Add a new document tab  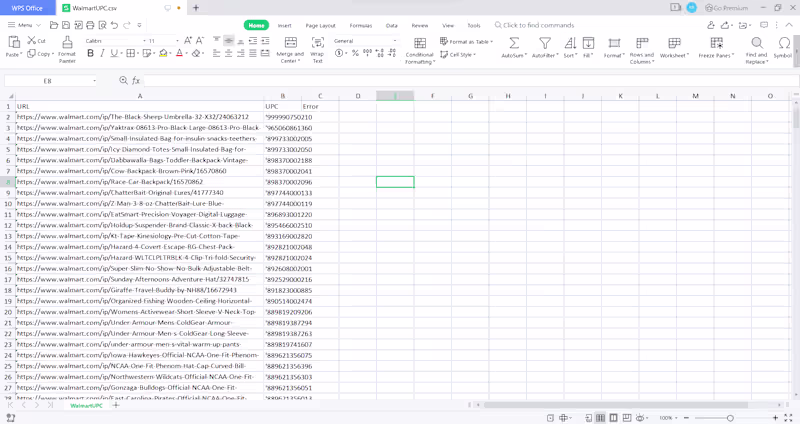[196, 8]
